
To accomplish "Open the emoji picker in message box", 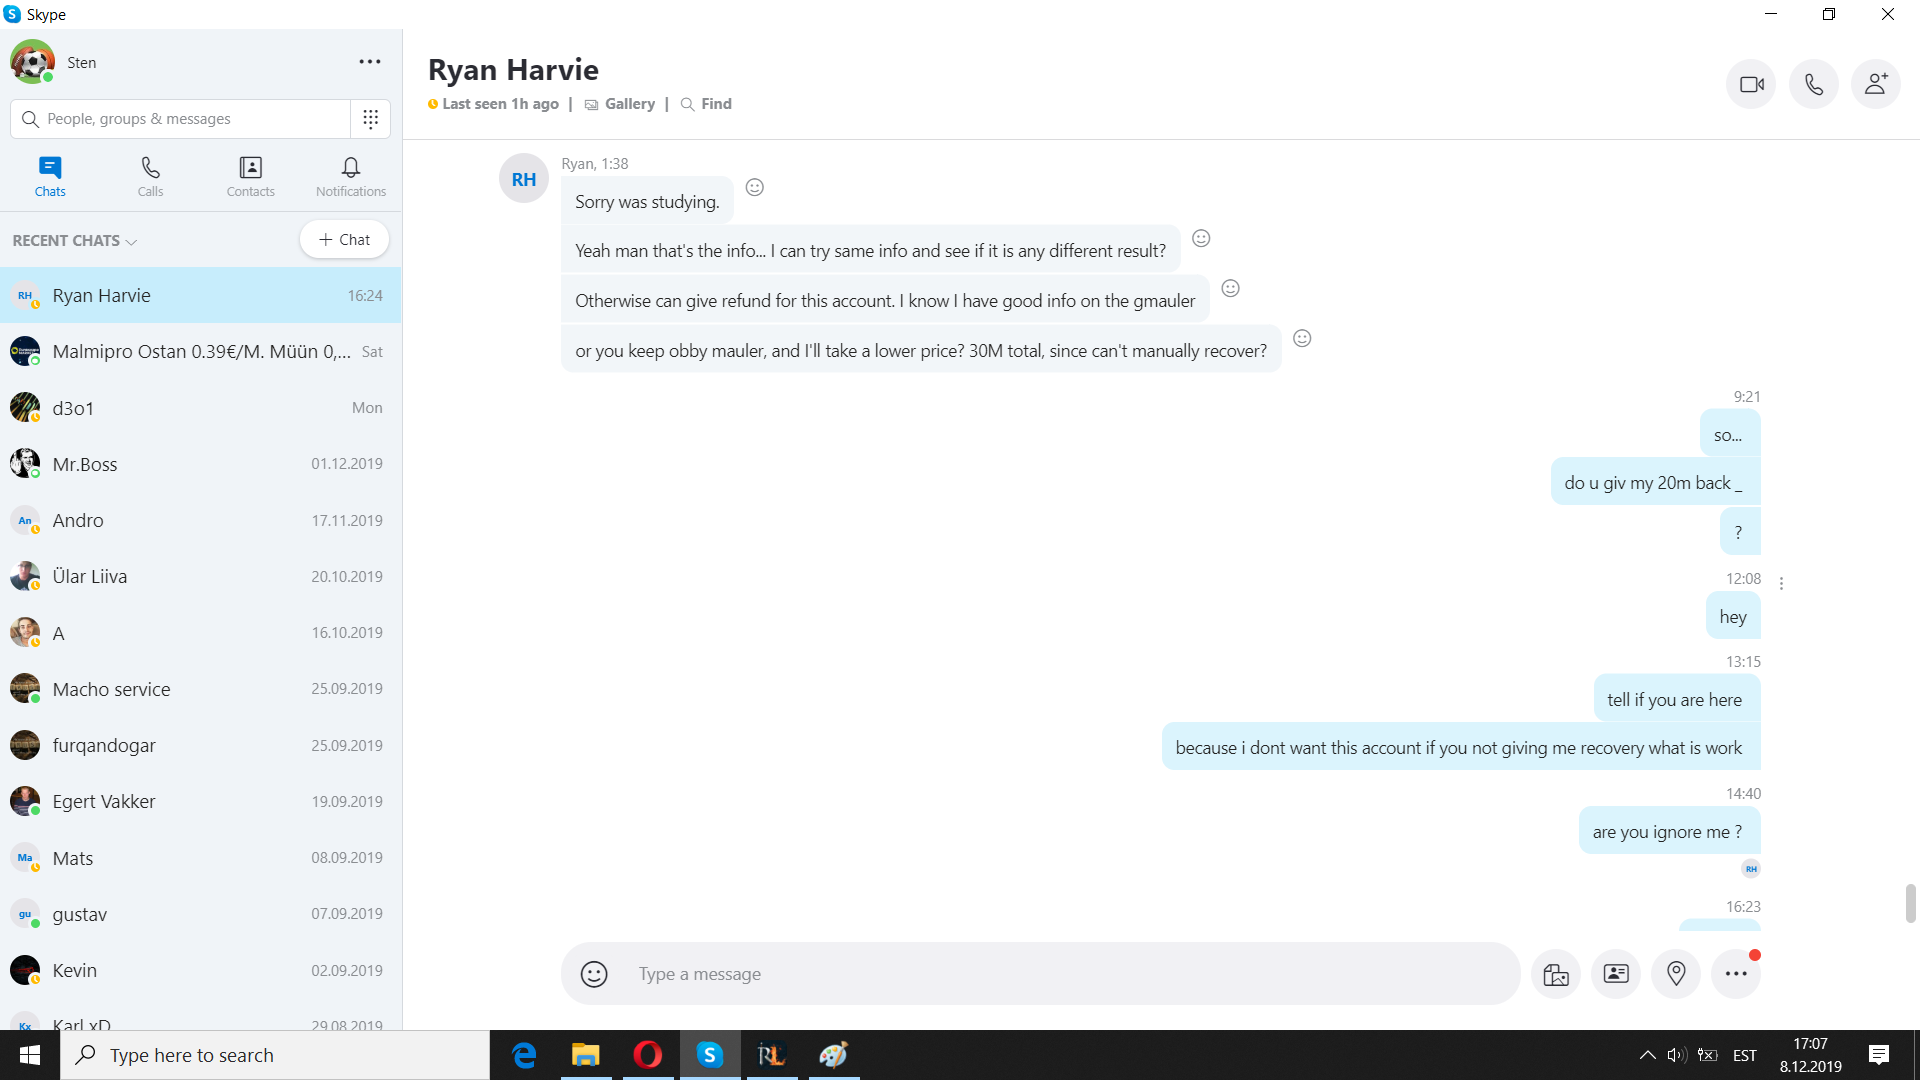I will [594, 974].
